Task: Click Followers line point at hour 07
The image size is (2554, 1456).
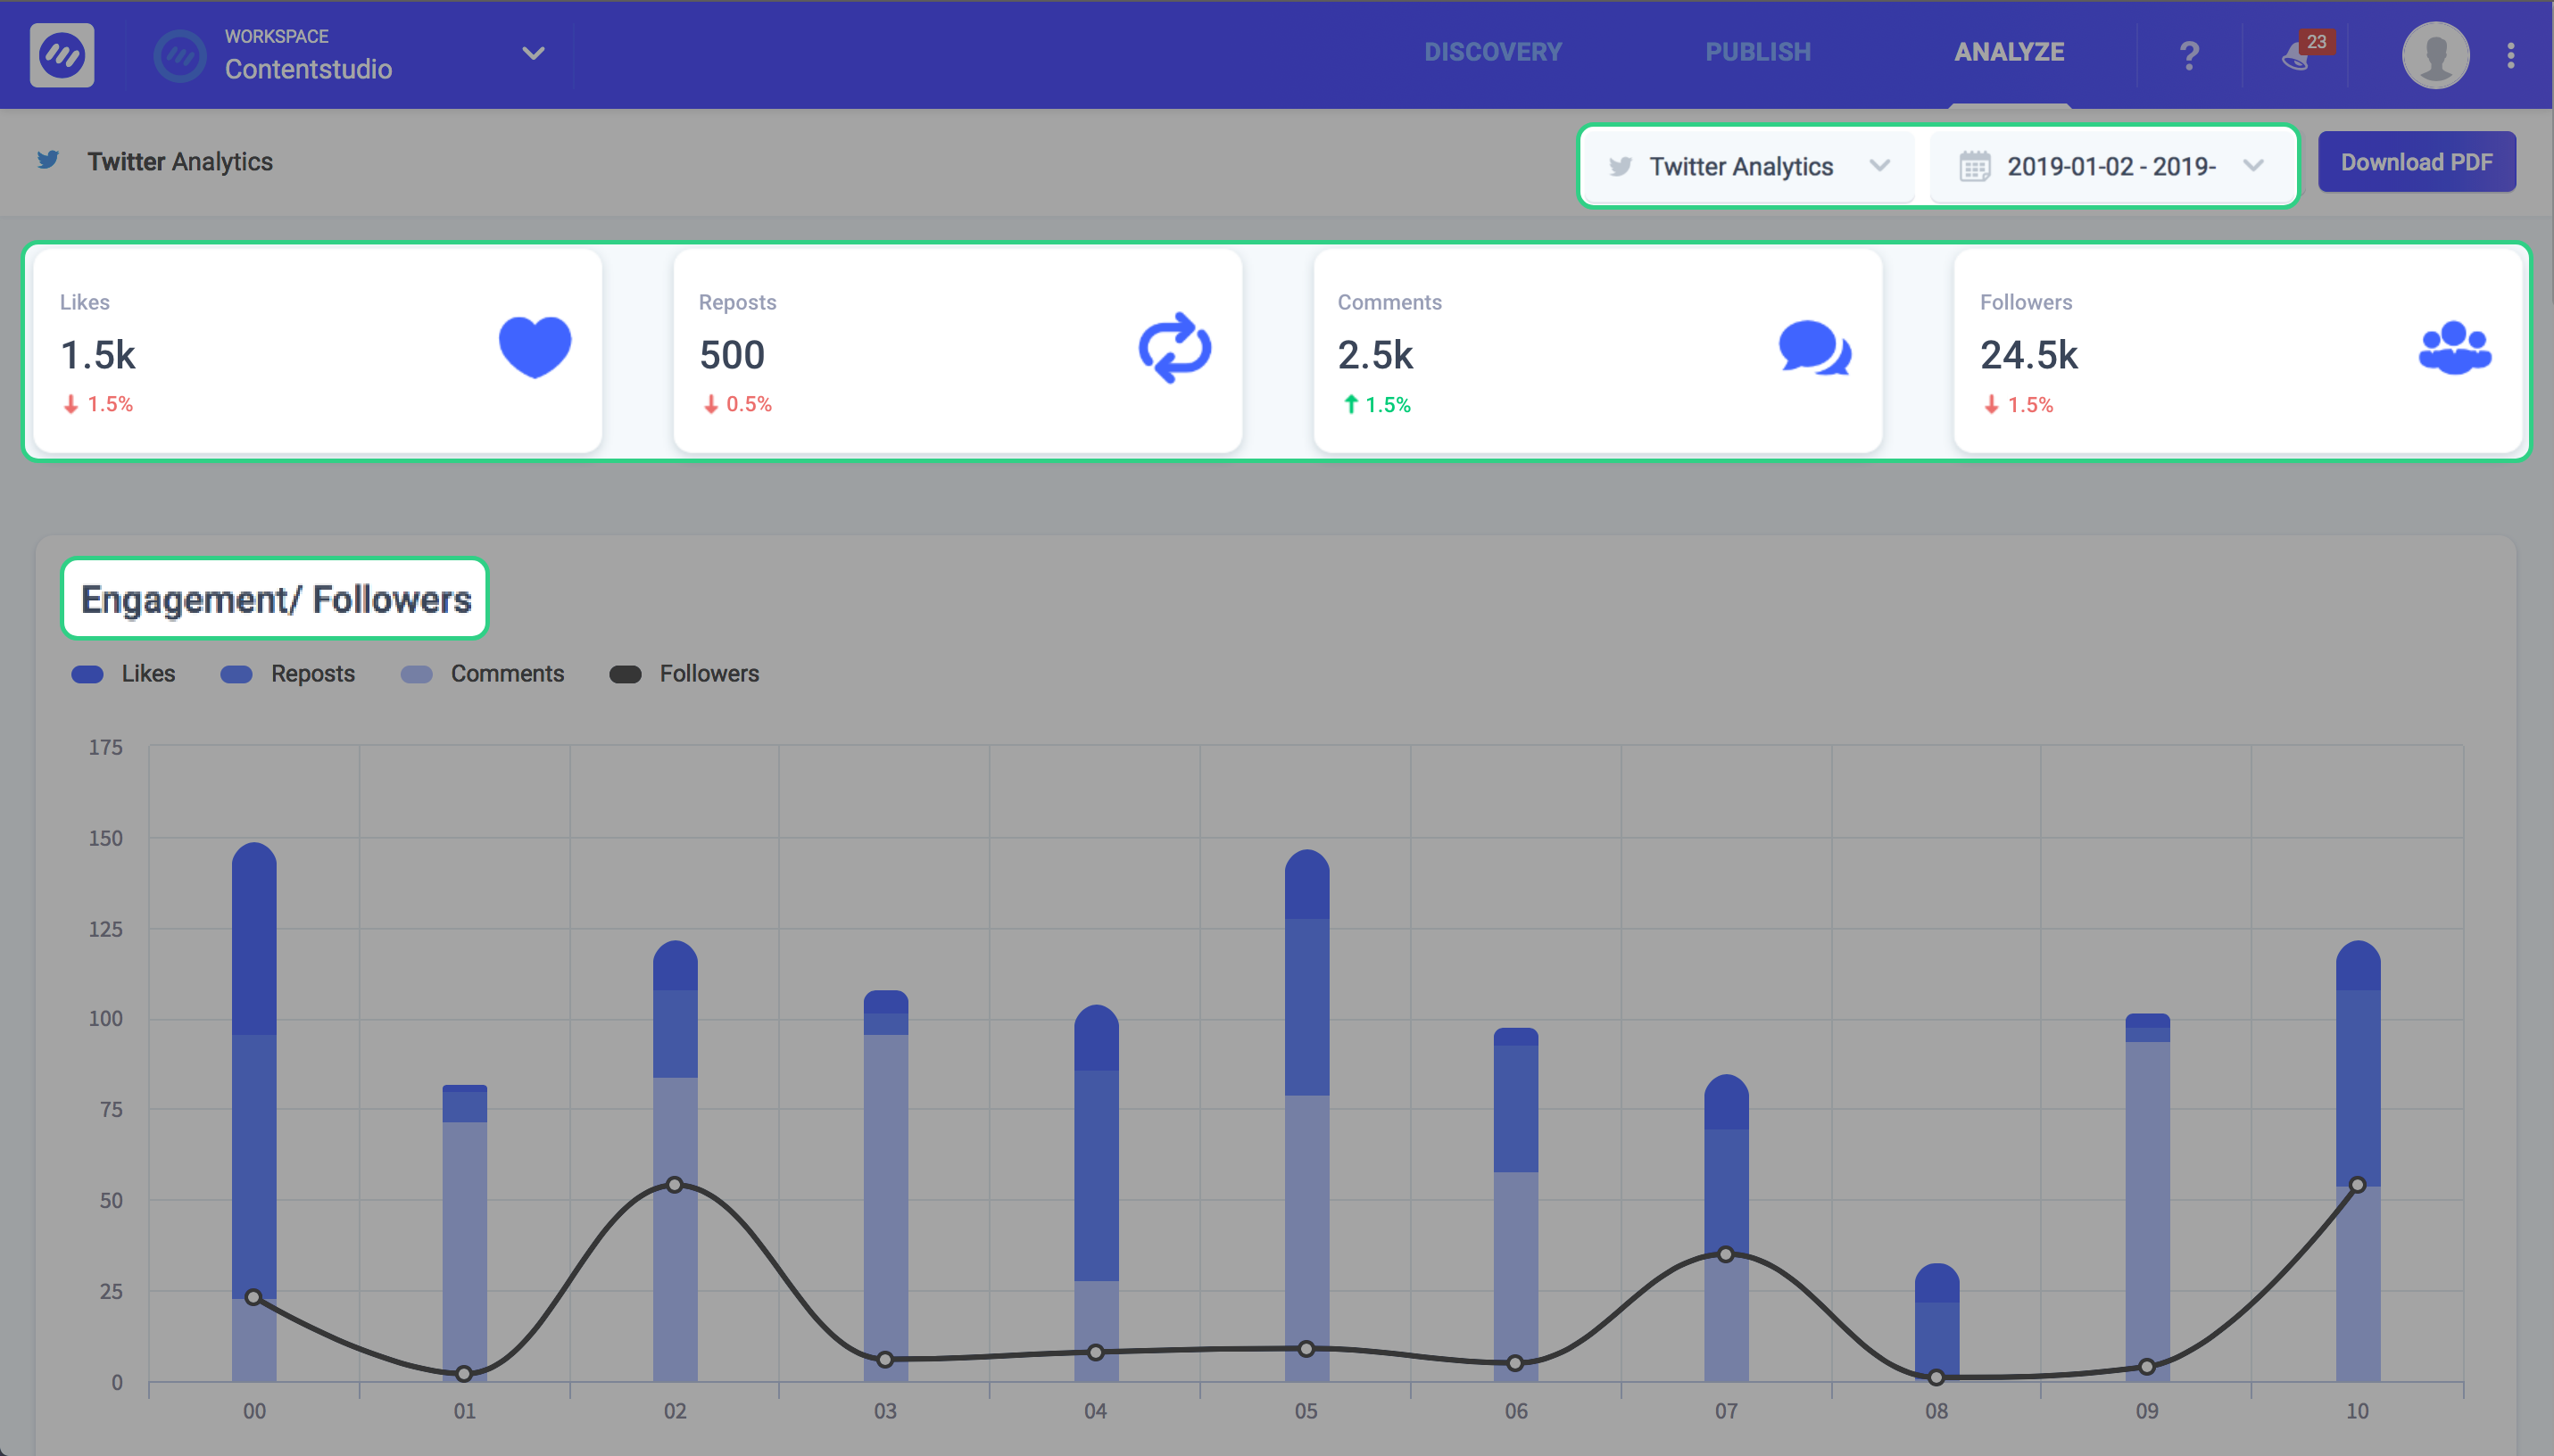Action: click(1726, 1254)
